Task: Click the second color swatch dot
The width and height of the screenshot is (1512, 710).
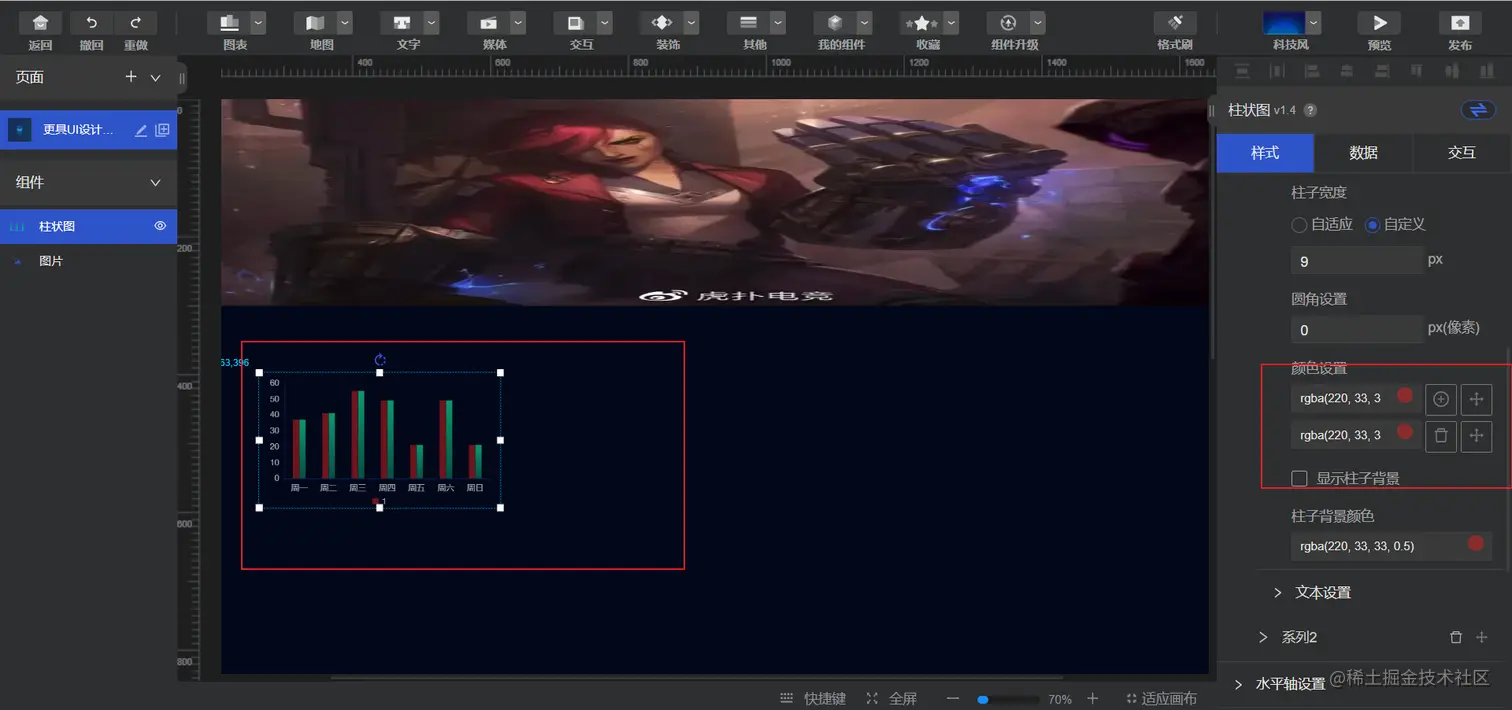Action: coord(1404,432)
